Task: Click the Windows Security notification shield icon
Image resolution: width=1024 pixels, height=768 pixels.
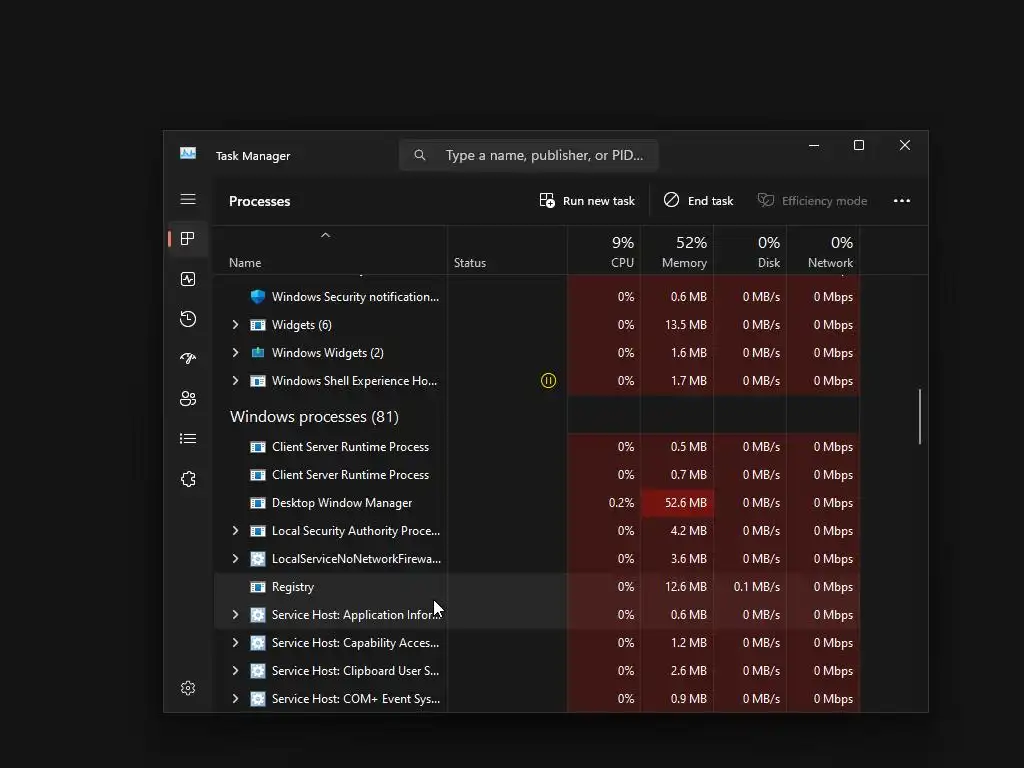Action: click(258, 296)
